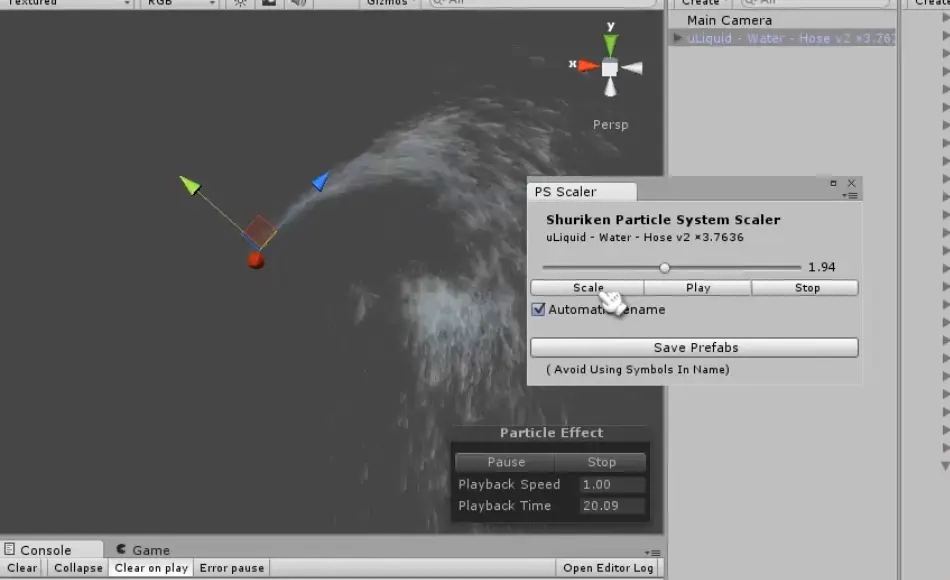Toggle the Automatic Rename checkbox
950x580 pixels.
click(x=538, y=309)
